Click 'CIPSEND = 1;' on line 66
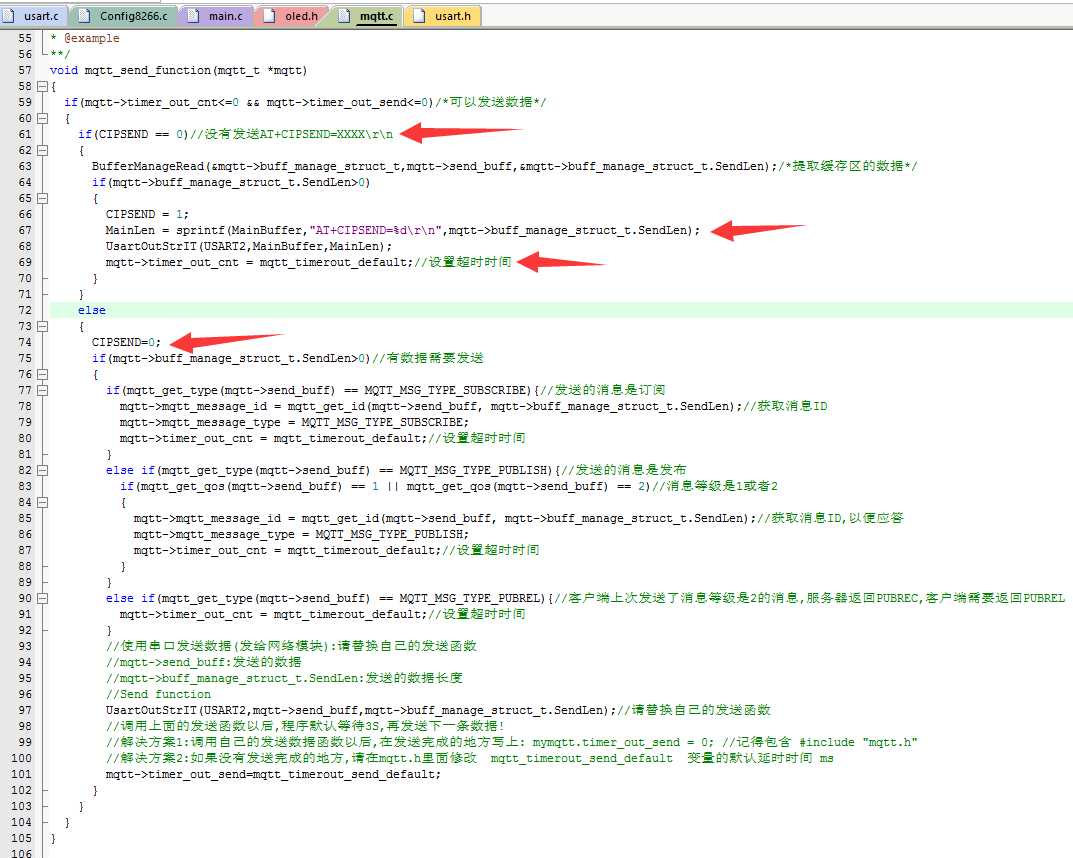 [147, 214]
